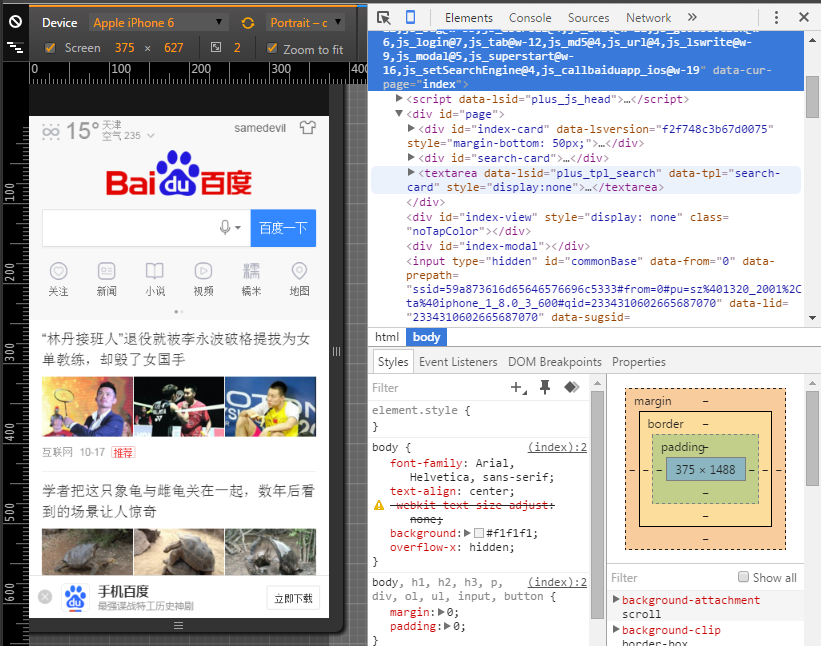Tap the 小说 book icon

click(x=154, y=271)
